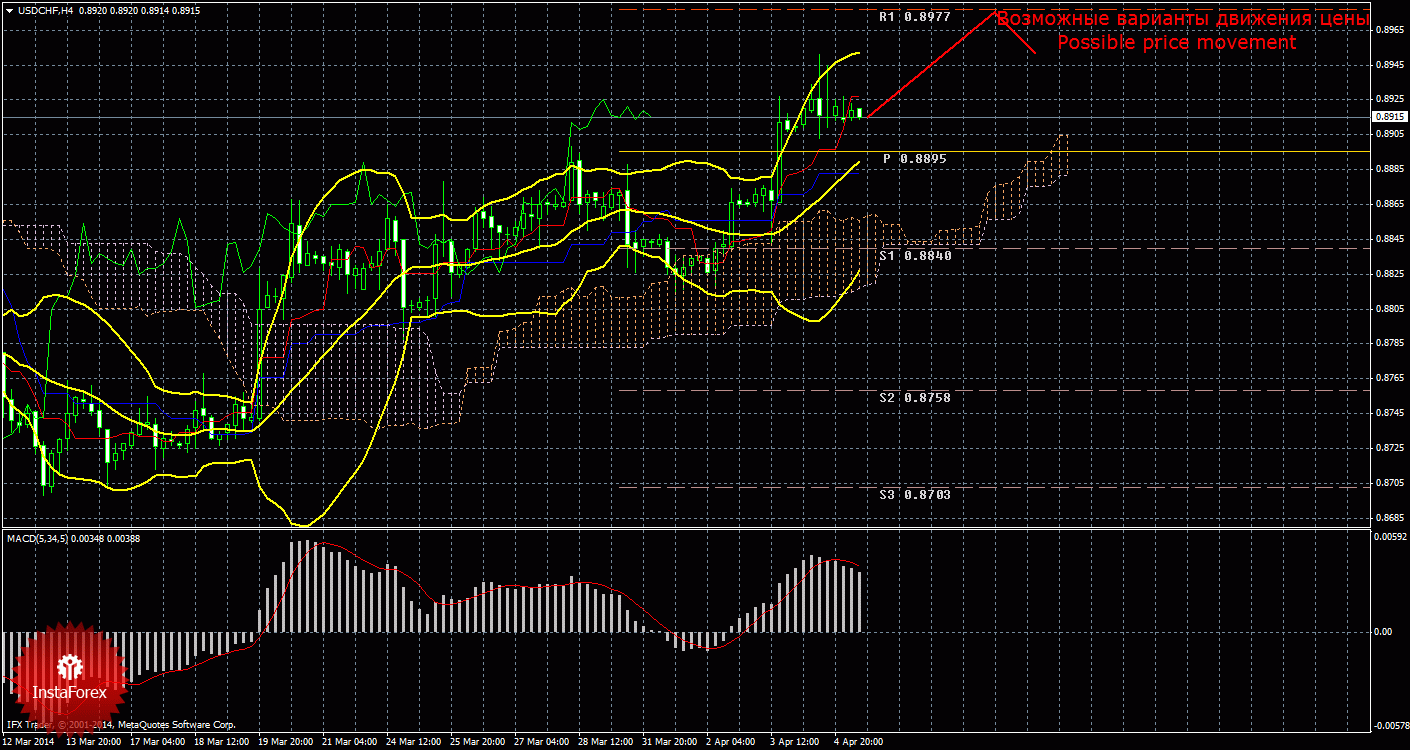Click the 0.8965 level on price scale
The width and height of the screenshot is (1410, 750).
coord(1389,30)
